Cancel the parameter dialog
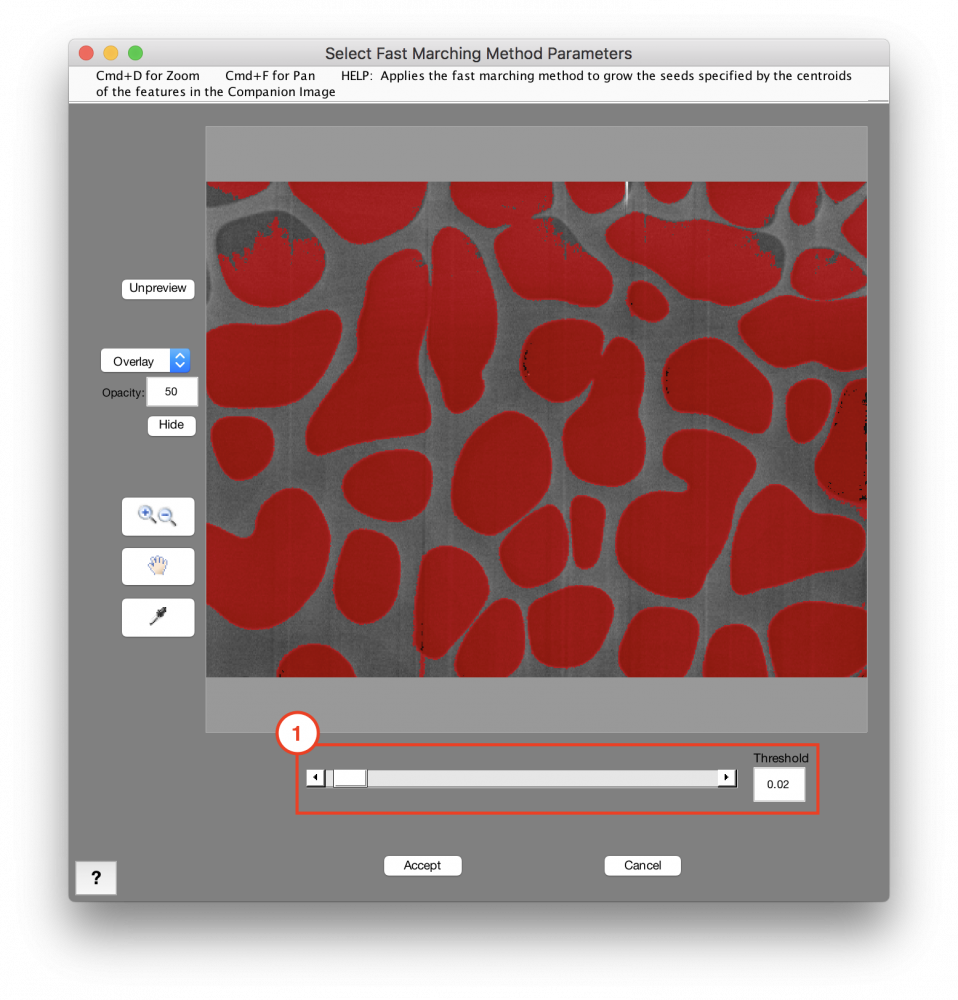The height and width of the screenshot is (1000, 958). [642, 865]
